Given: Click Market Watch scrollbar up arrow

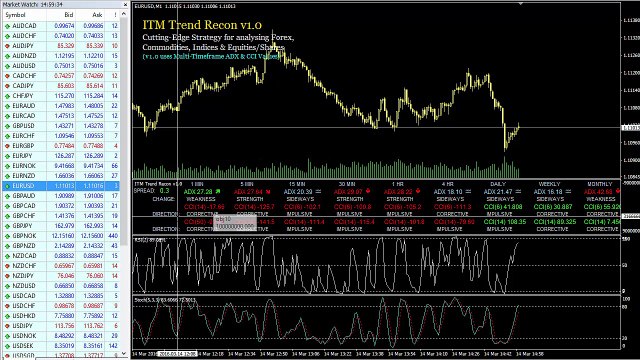Looking at the screenshot, I should pyautogui.click(x=124, y=14).
